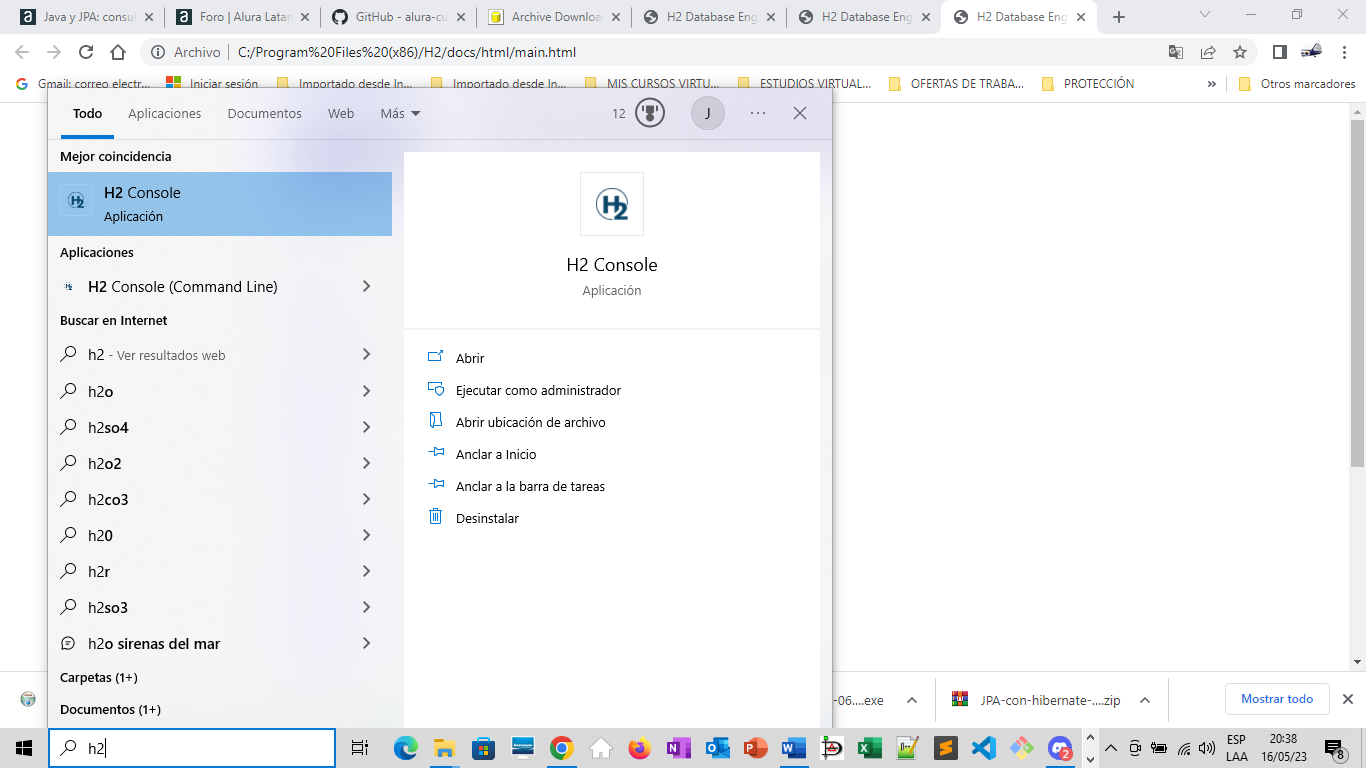Open Sublime Text from the taskbar
The image size is (1366, 768).
[945, 748]
